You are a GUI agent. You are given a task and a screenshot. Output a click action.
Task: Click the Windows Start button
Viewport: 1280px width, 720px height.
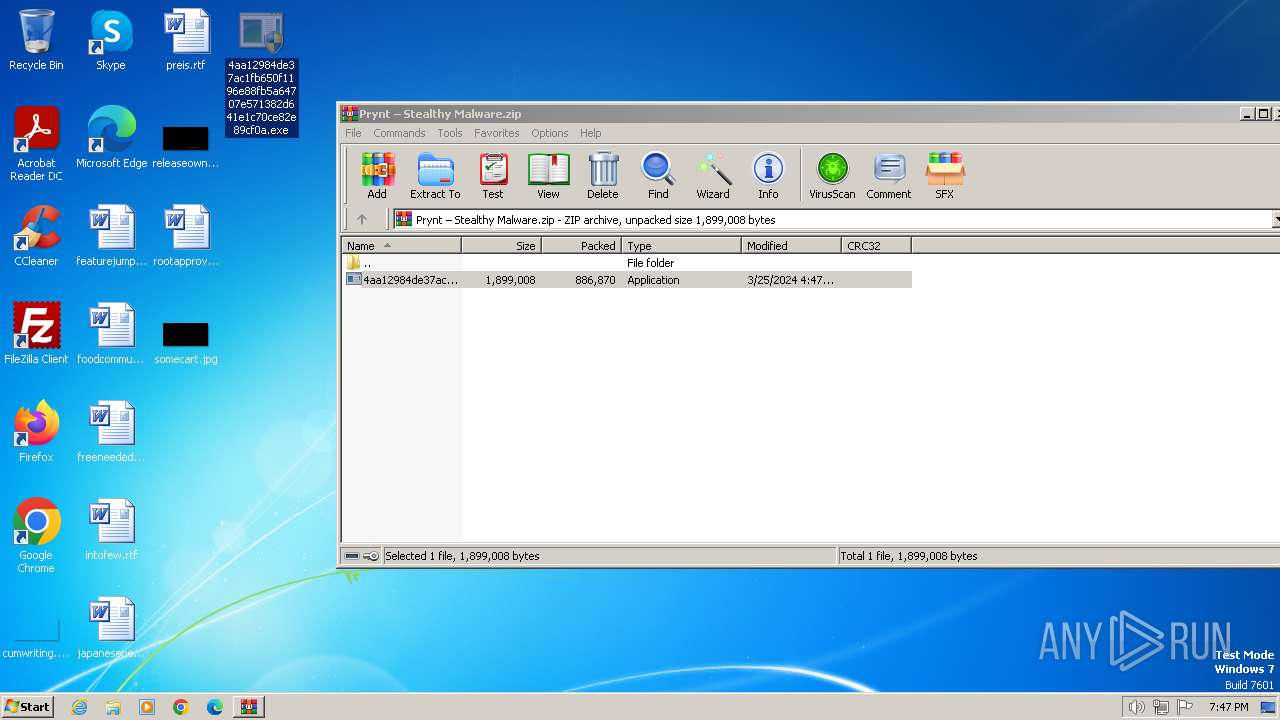[x=27, y=706]
